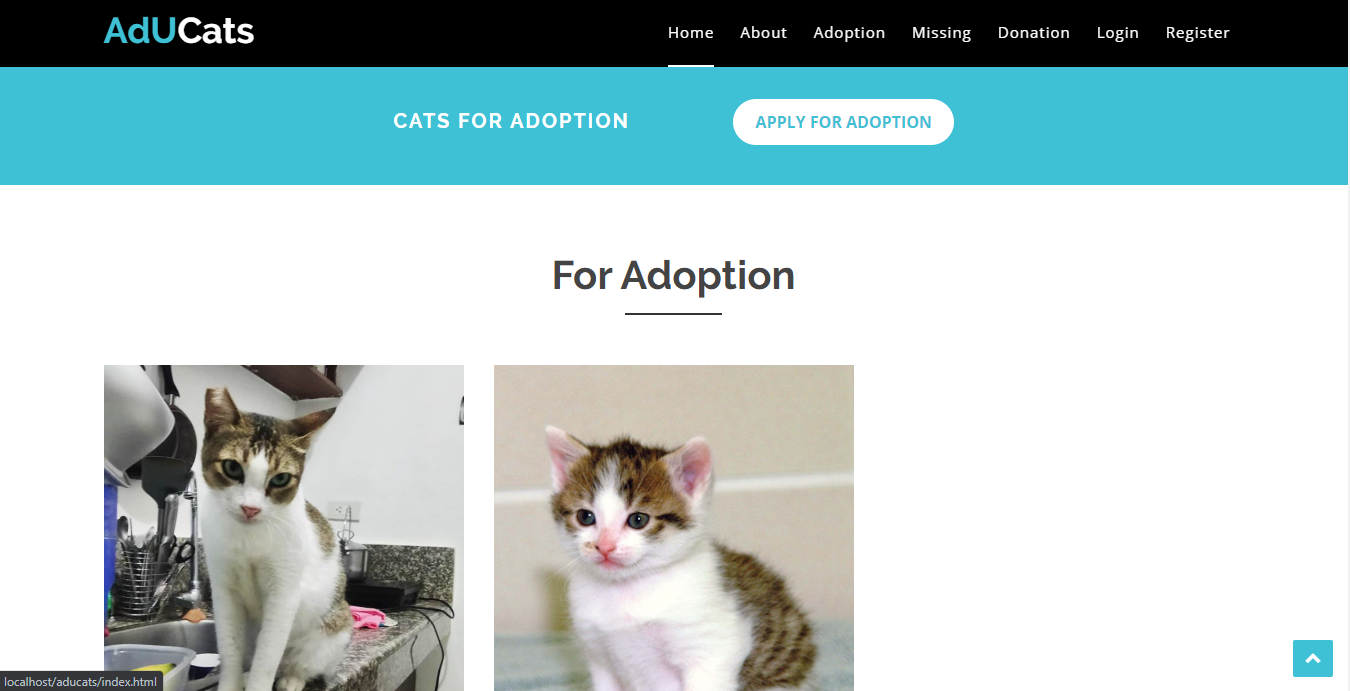Click the white 'Cats' part of the logo
This screenshot has height=691, width=1350.
click(x=216, y=31)
